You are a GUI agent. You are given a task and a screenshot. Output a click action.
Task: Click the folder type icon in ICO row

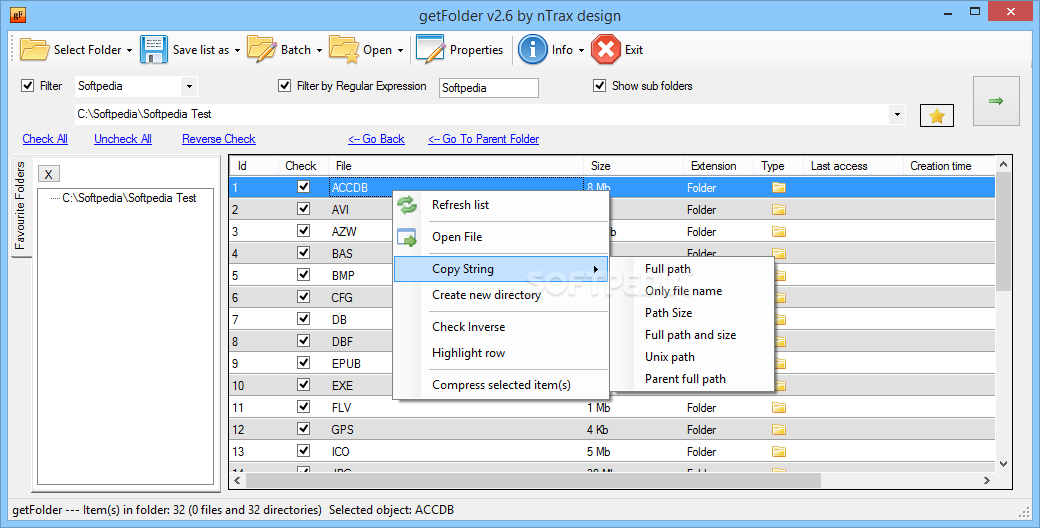pyautogui.click(x=779, y=452)
